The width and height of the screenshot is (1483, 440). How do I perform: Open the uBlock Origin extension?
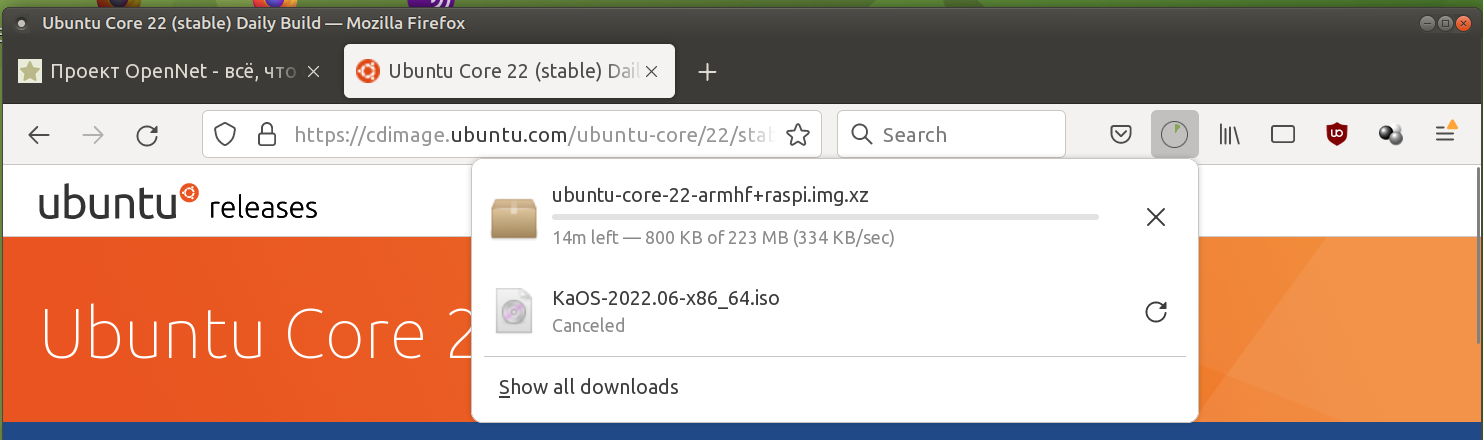pos(1337,135)
